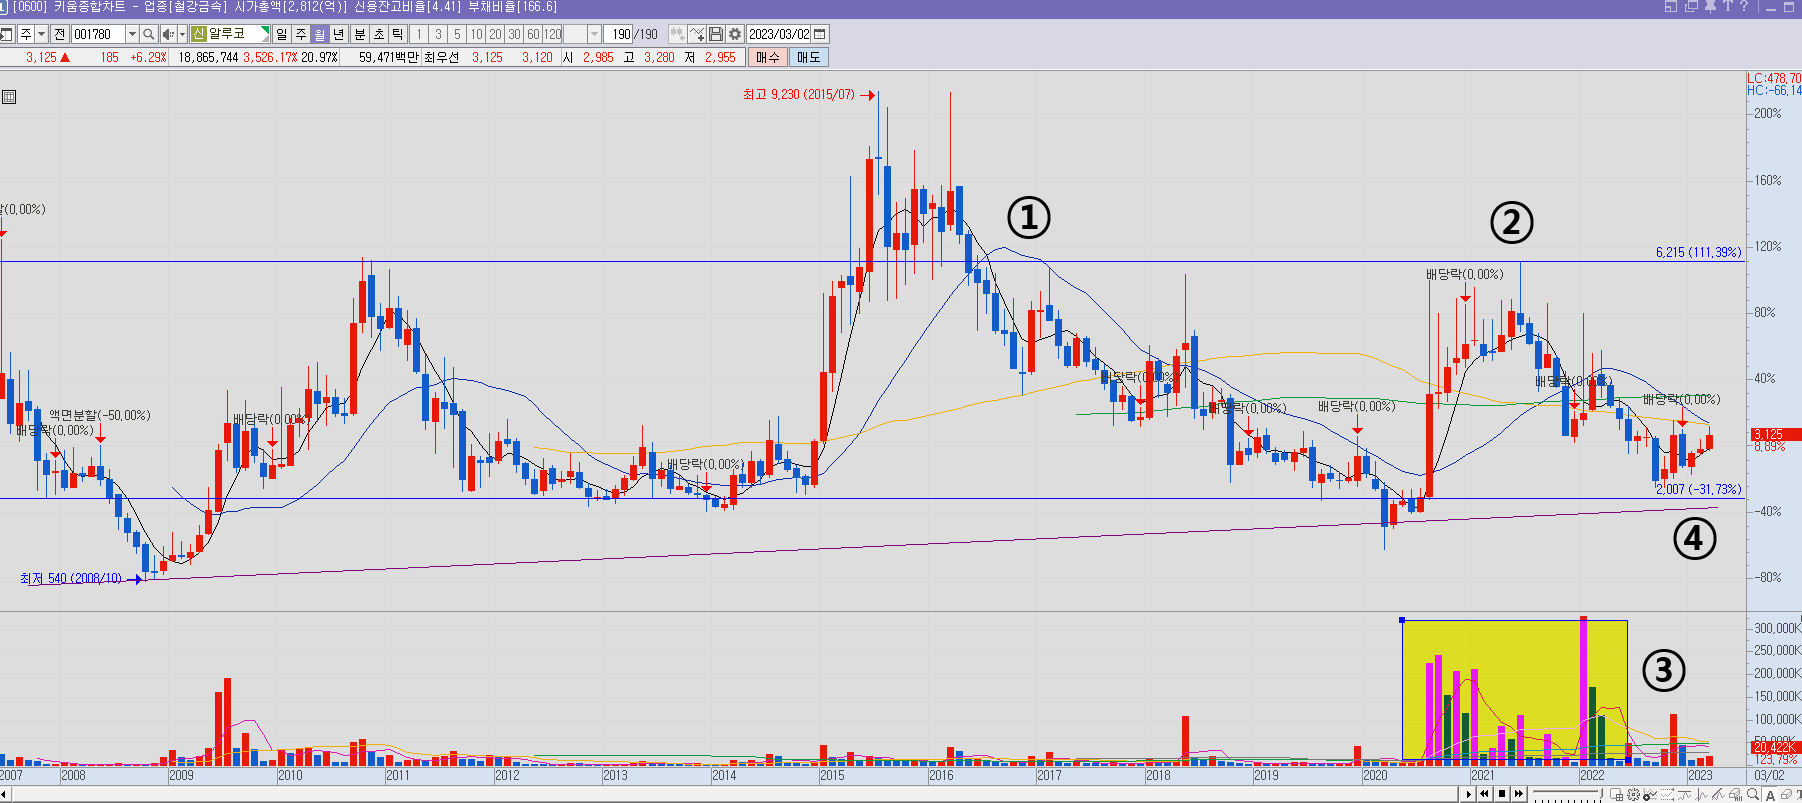
Task: Click the 2,007 (-31.73%) line label
Action: click(x=1698, y=489)
